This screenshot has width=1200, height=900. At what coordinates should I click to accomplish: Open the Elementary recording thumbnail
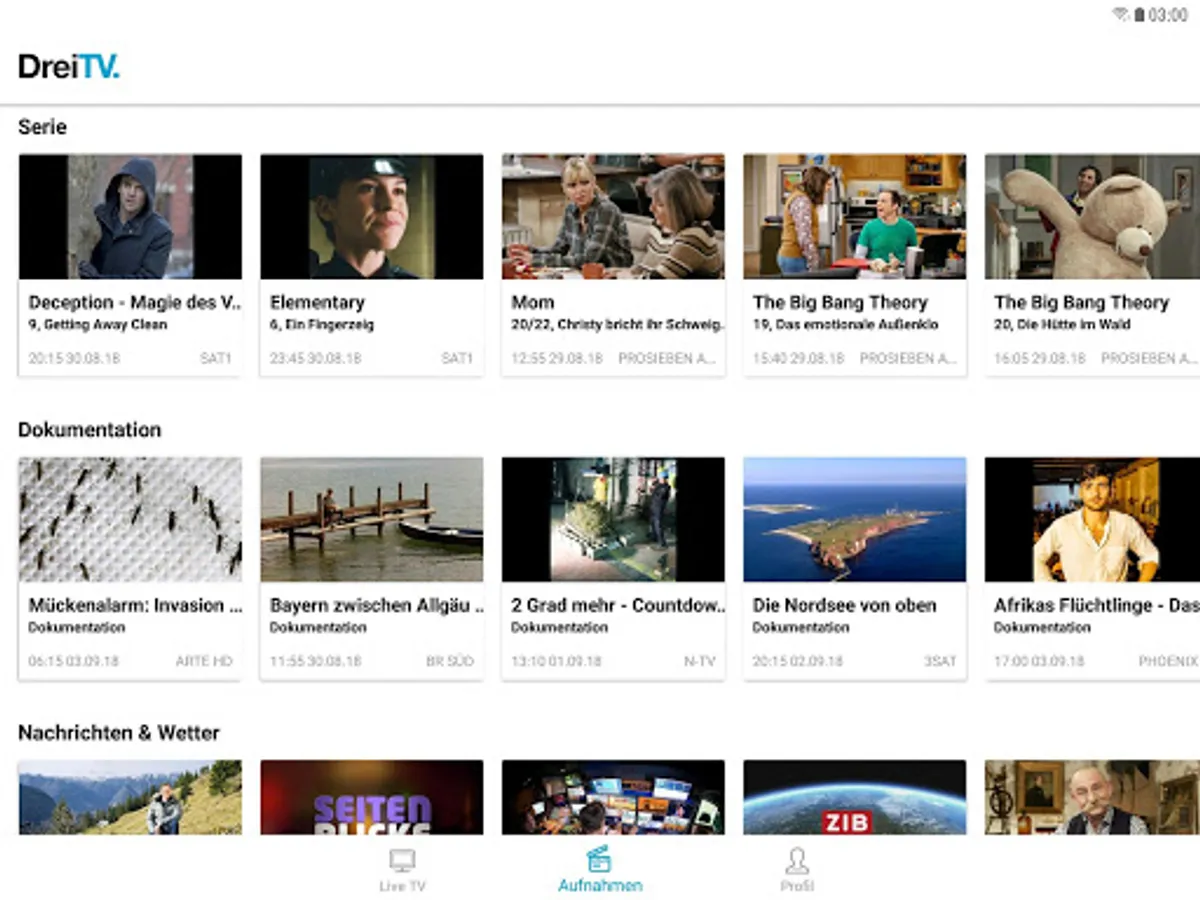371,217
